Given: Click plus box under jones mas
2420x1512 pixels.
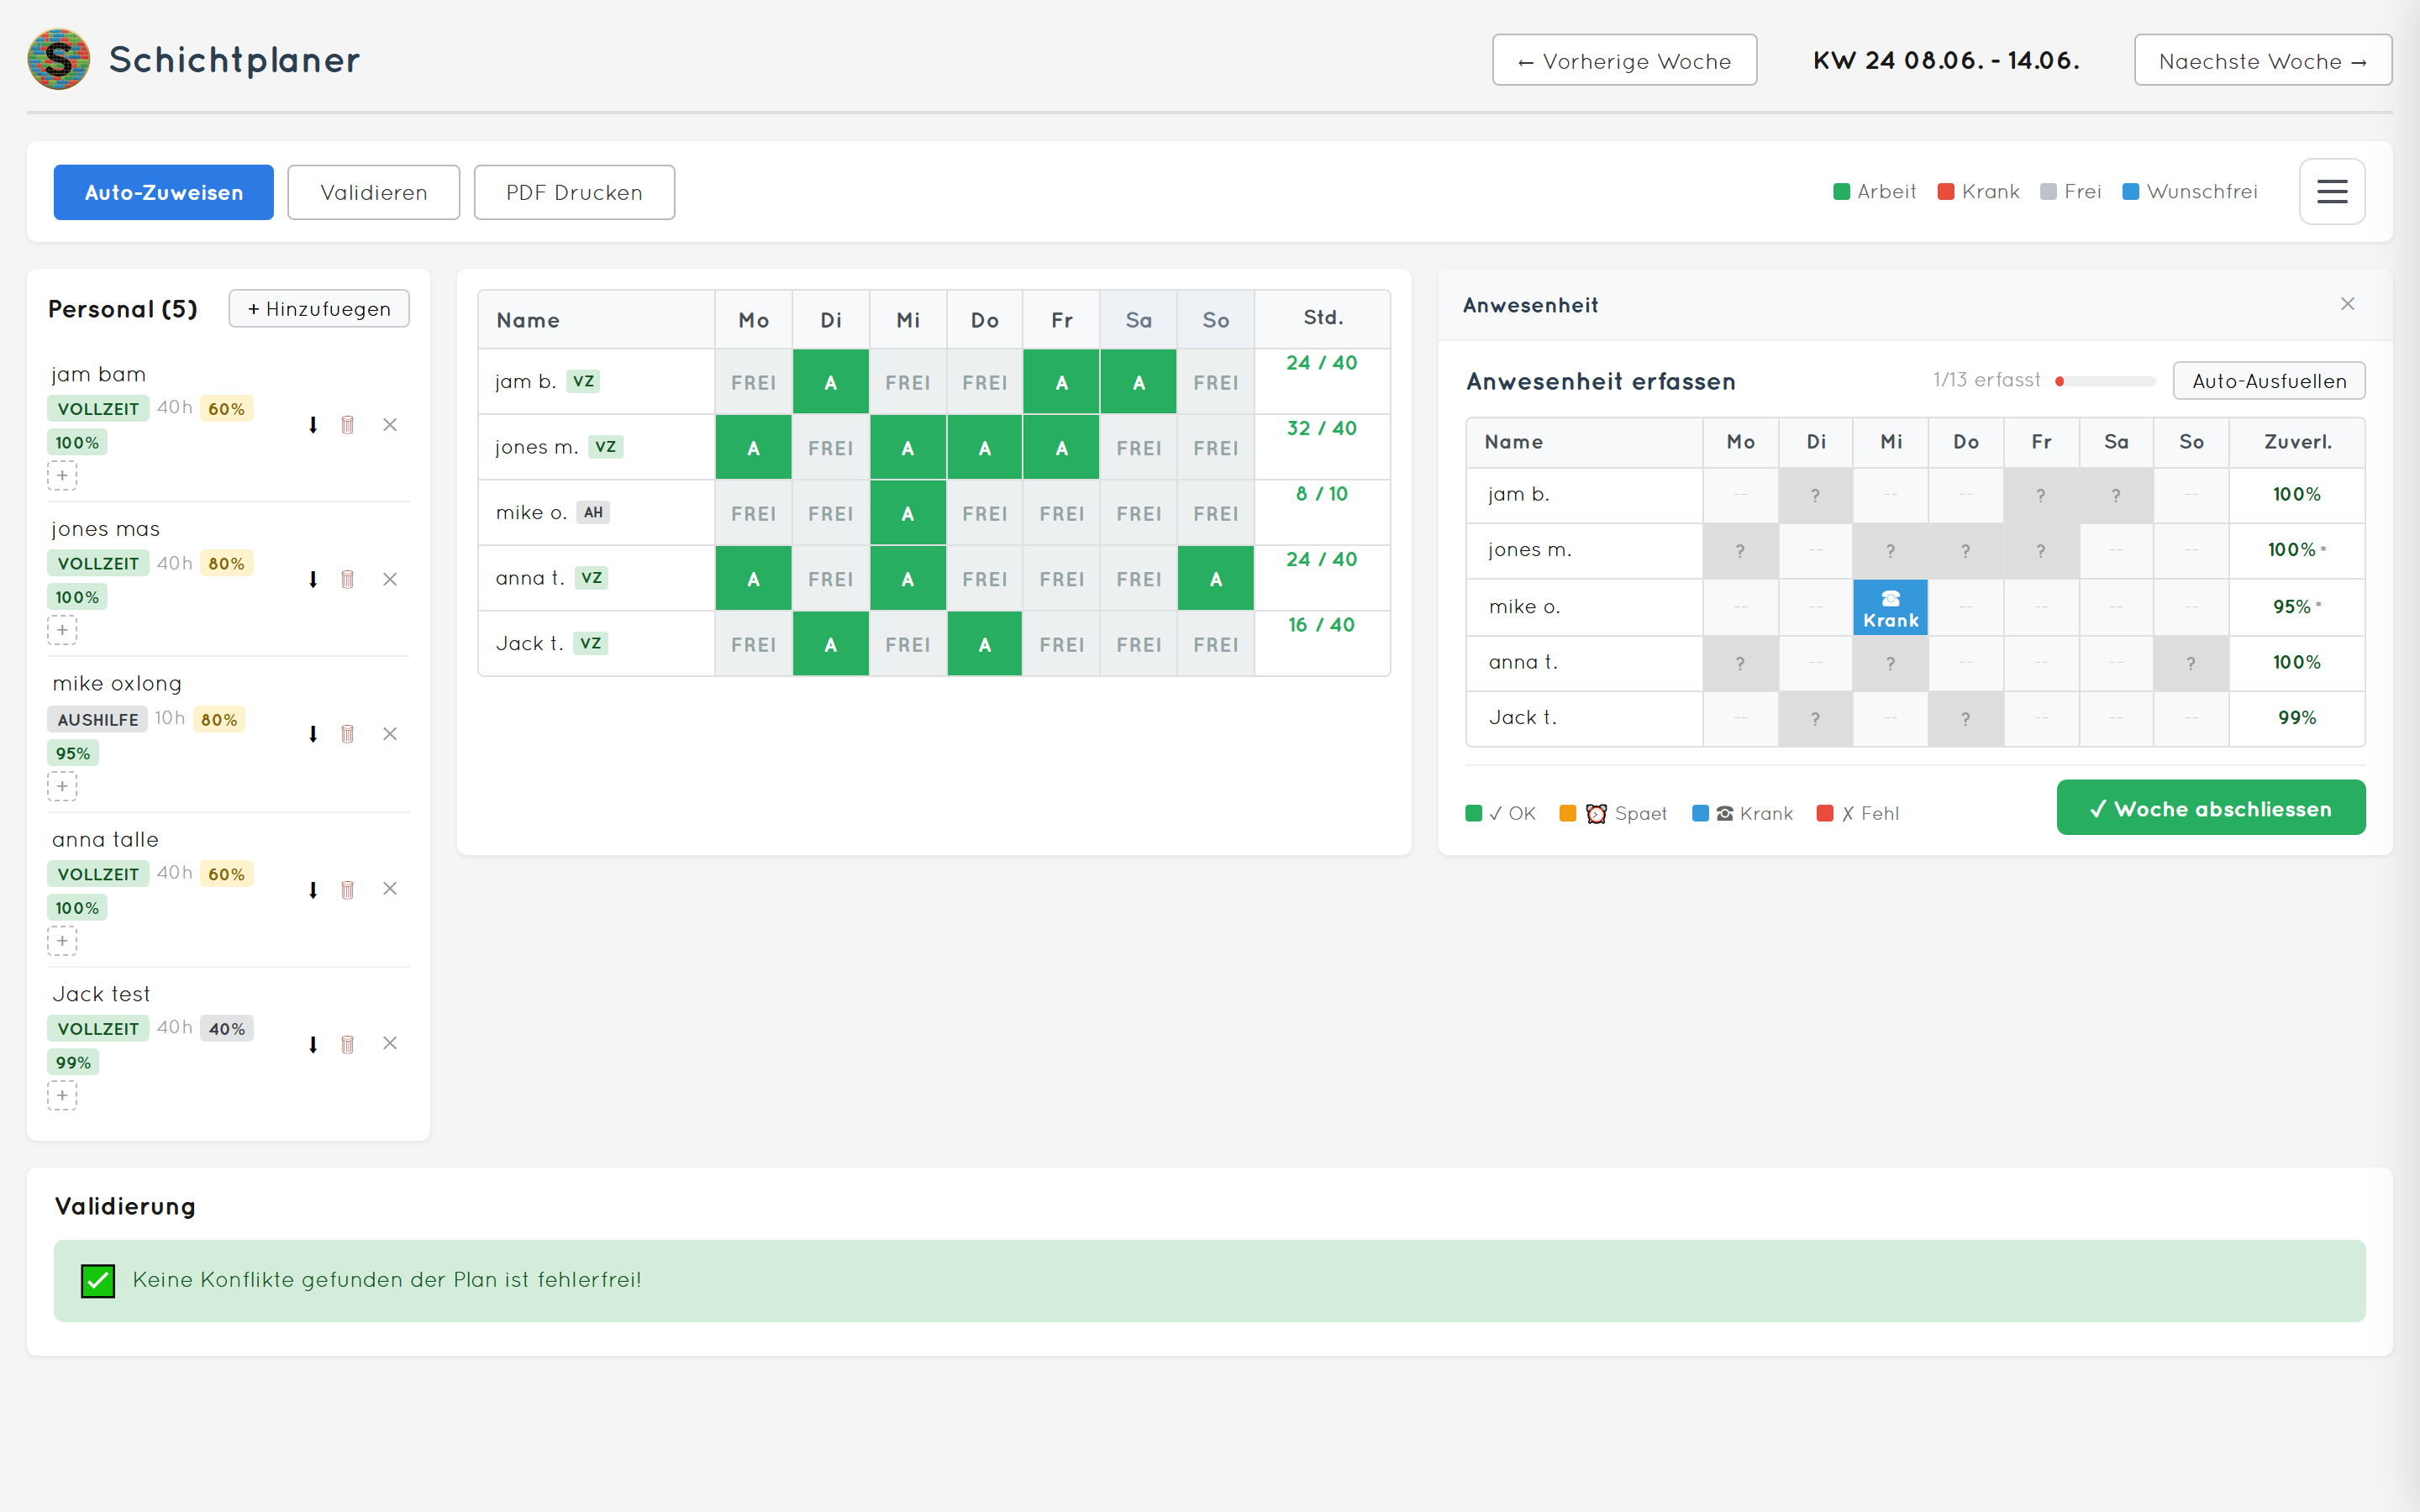Looking at the screenshot, I should coord(62,630).
